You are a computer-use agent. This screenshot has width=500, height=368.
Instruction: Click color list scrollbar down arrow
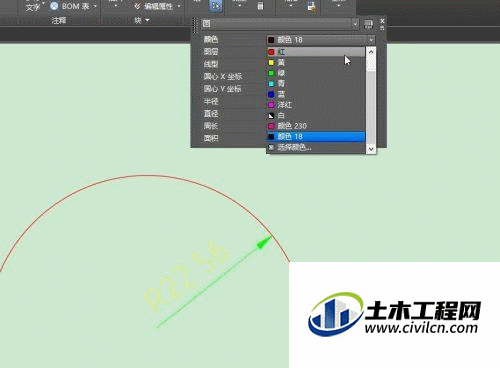tap(371, 149)
